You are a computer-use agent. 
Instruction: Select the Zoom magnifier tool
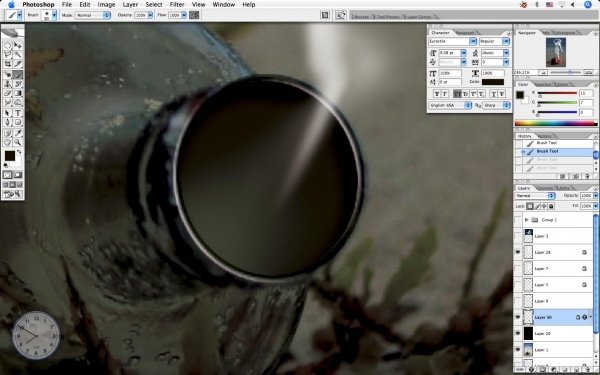click(x=18, y=142)
